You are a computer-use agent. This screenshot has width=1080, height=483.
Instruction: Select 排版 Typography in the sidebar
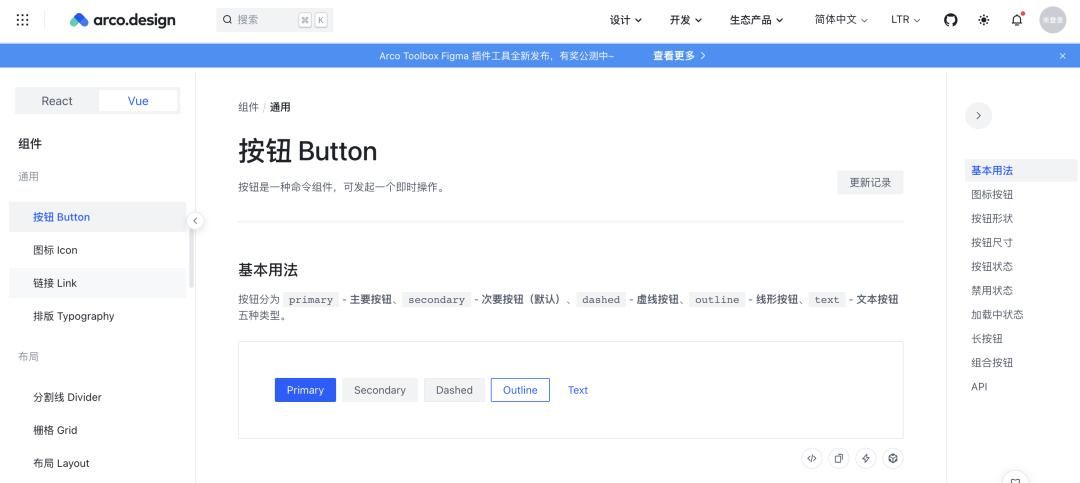97,316
